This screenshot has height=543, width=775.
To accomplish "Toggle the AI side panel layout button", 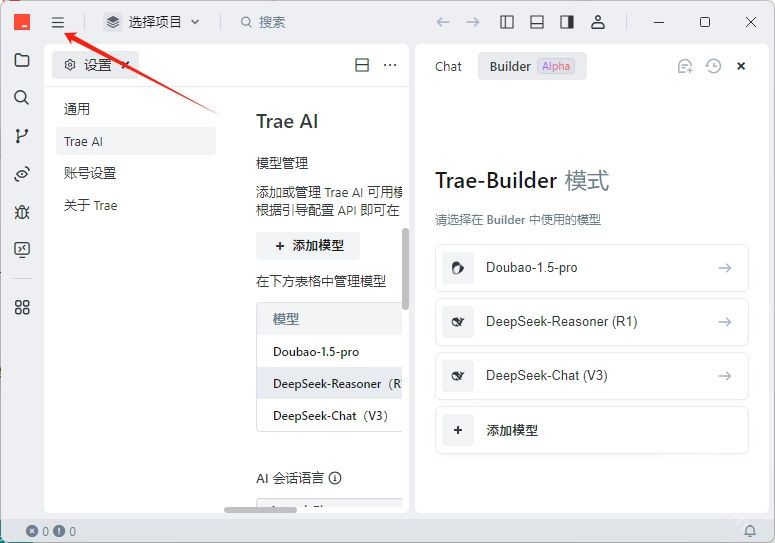I will pyautogui.click(x=567, y=22).
